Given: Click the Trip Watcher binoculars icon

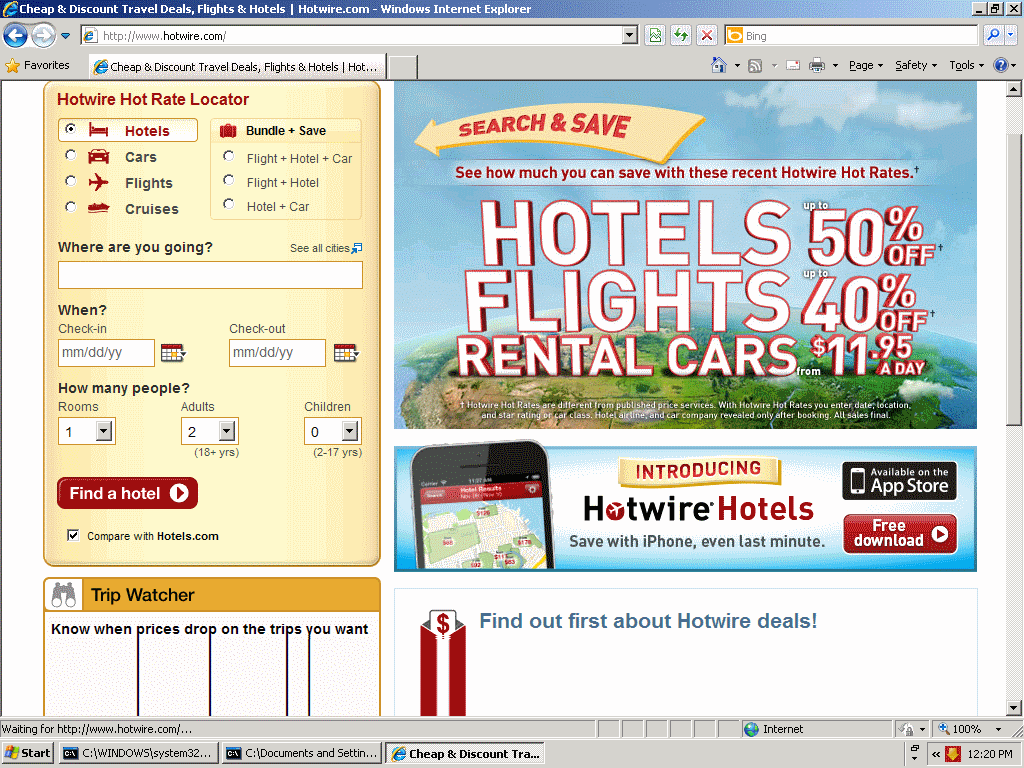Looking at the screenshot, I should point(63,595).
